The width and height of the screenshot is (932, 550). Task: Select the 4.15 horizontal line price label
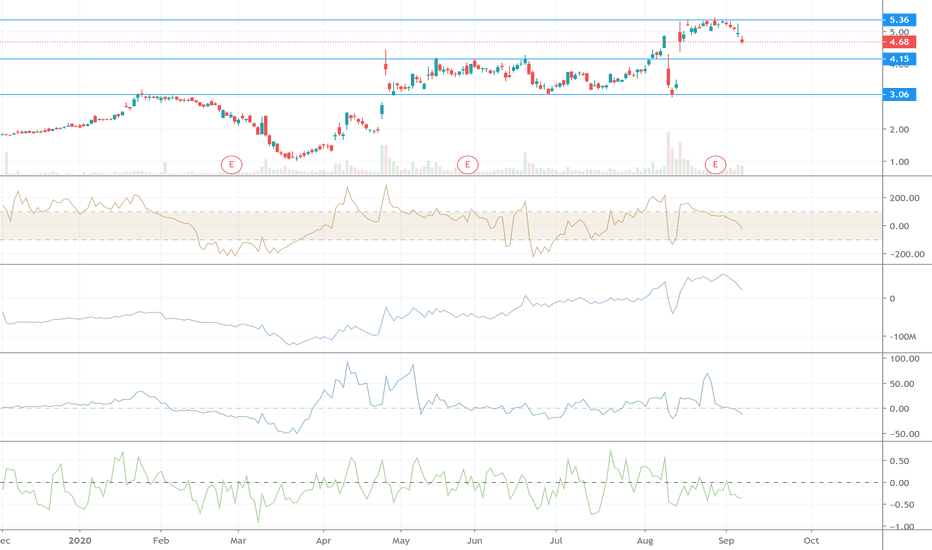click(899, 59)
